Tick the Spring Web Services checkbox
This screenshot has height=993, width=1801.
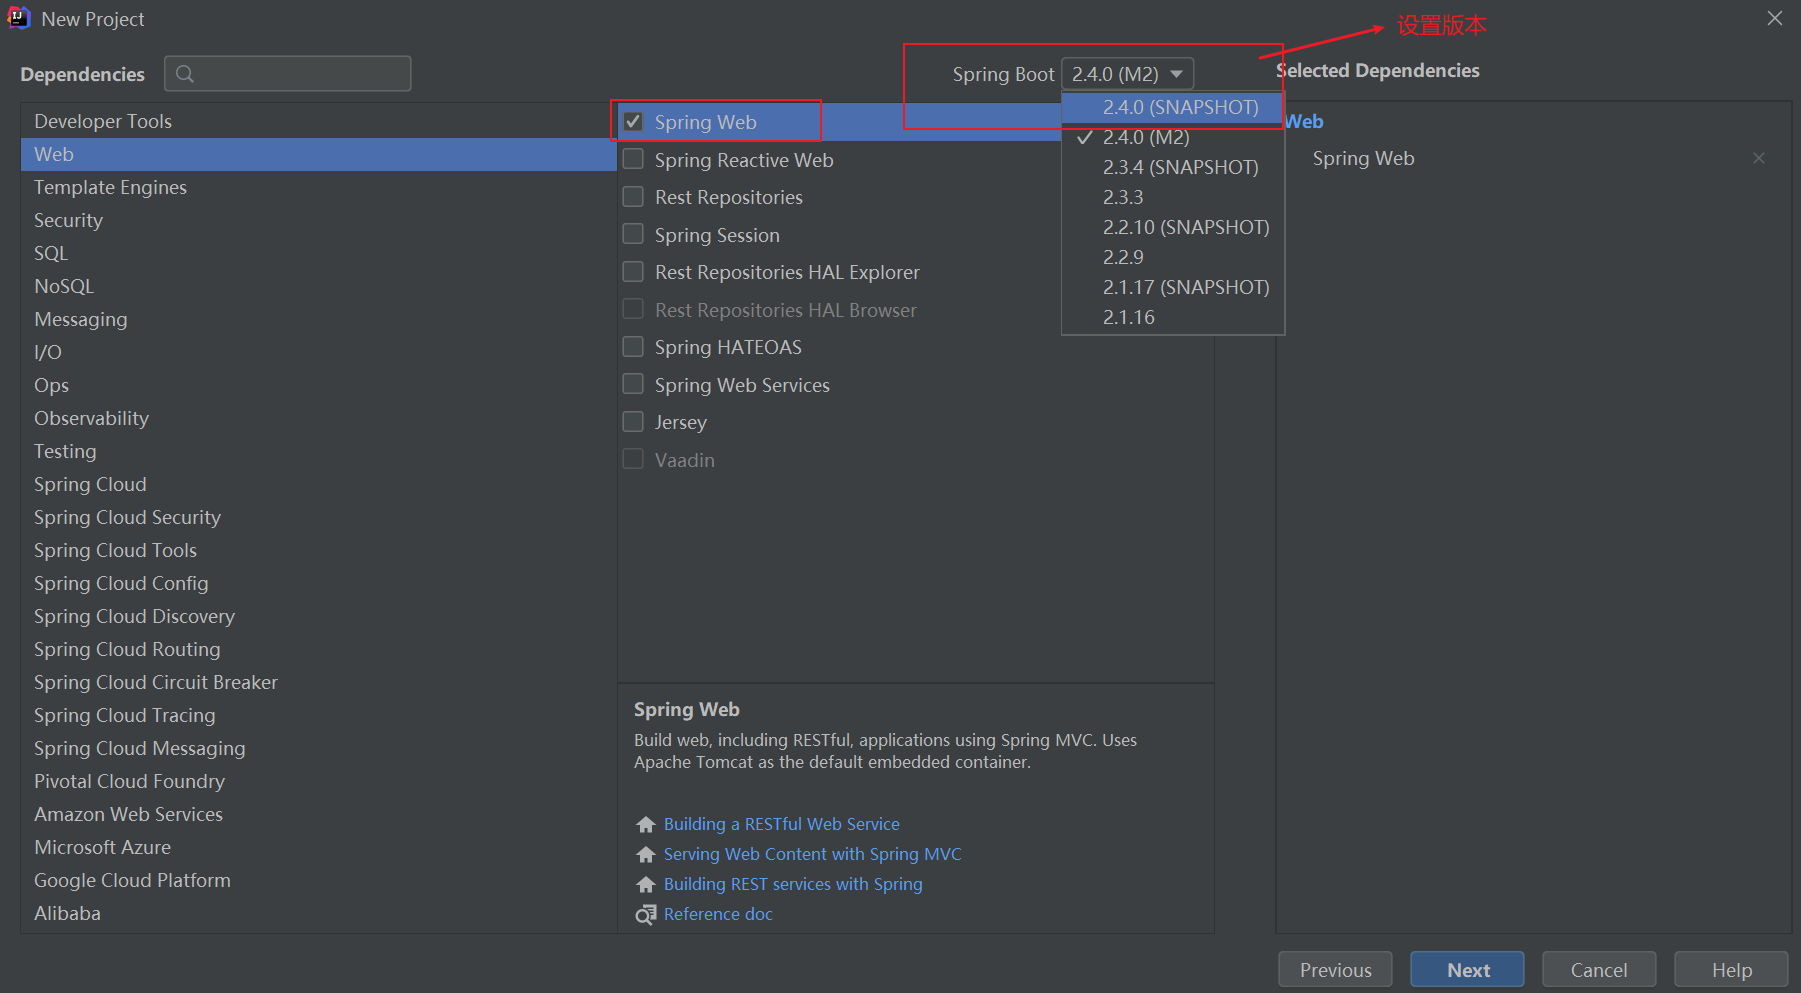click(633, 384)
